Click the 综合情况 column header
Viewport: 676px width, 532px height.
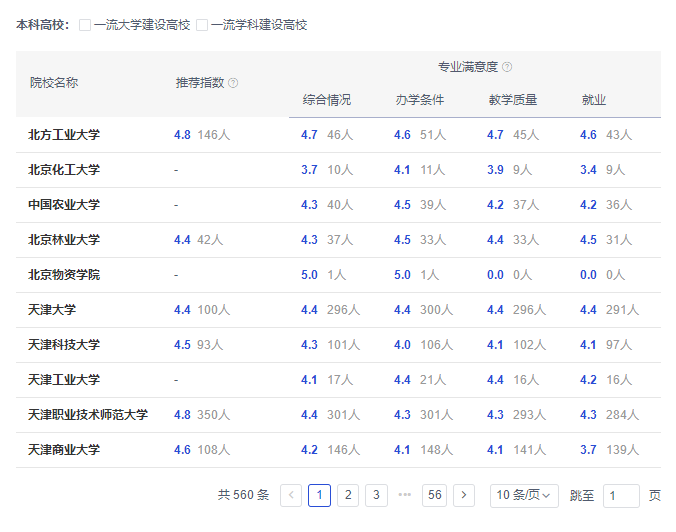pos(327,100)
